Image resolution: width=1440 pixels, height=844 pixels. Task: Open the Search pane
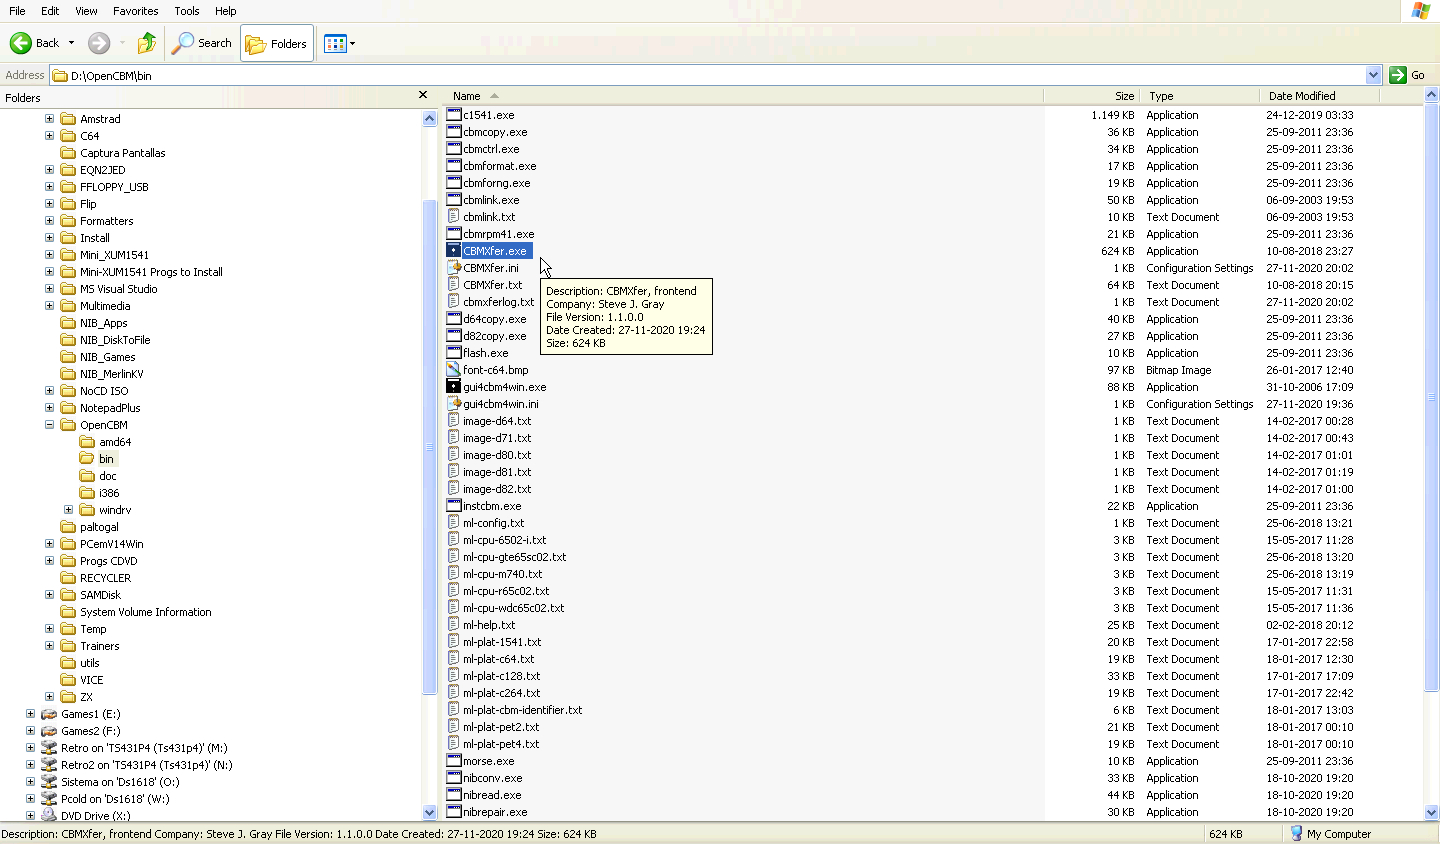(x=202, y=43)
